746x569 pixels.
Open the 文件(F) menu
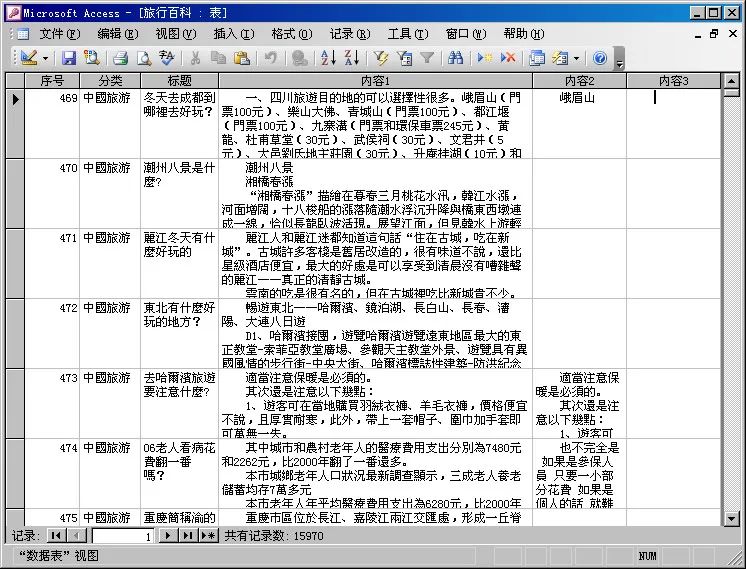point(59,34)
